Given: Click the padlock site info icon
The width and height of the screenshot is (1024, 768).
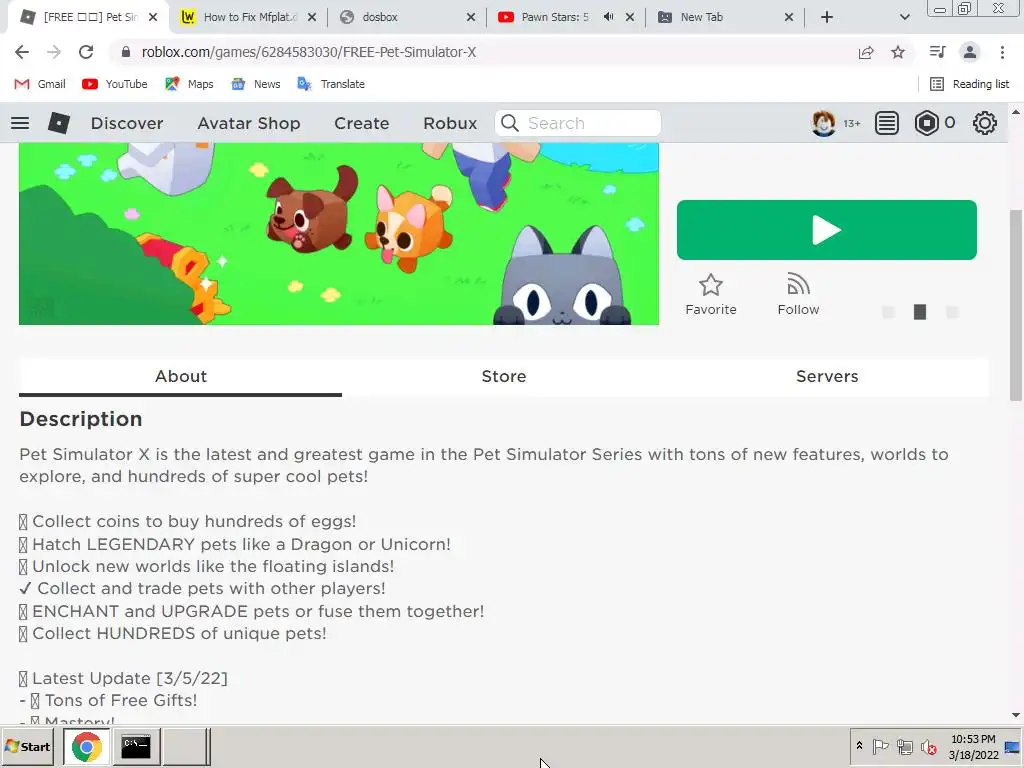Looking at the screenshot, I should coord(126,52).
